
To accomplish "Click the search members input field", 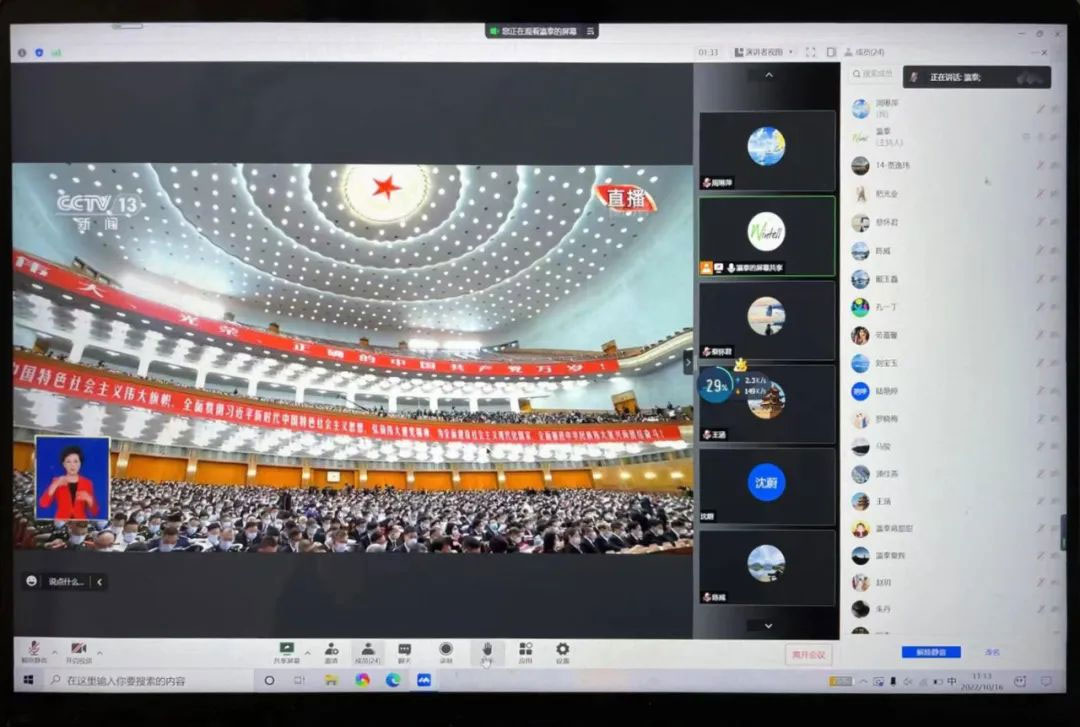I will coord(873,74).
